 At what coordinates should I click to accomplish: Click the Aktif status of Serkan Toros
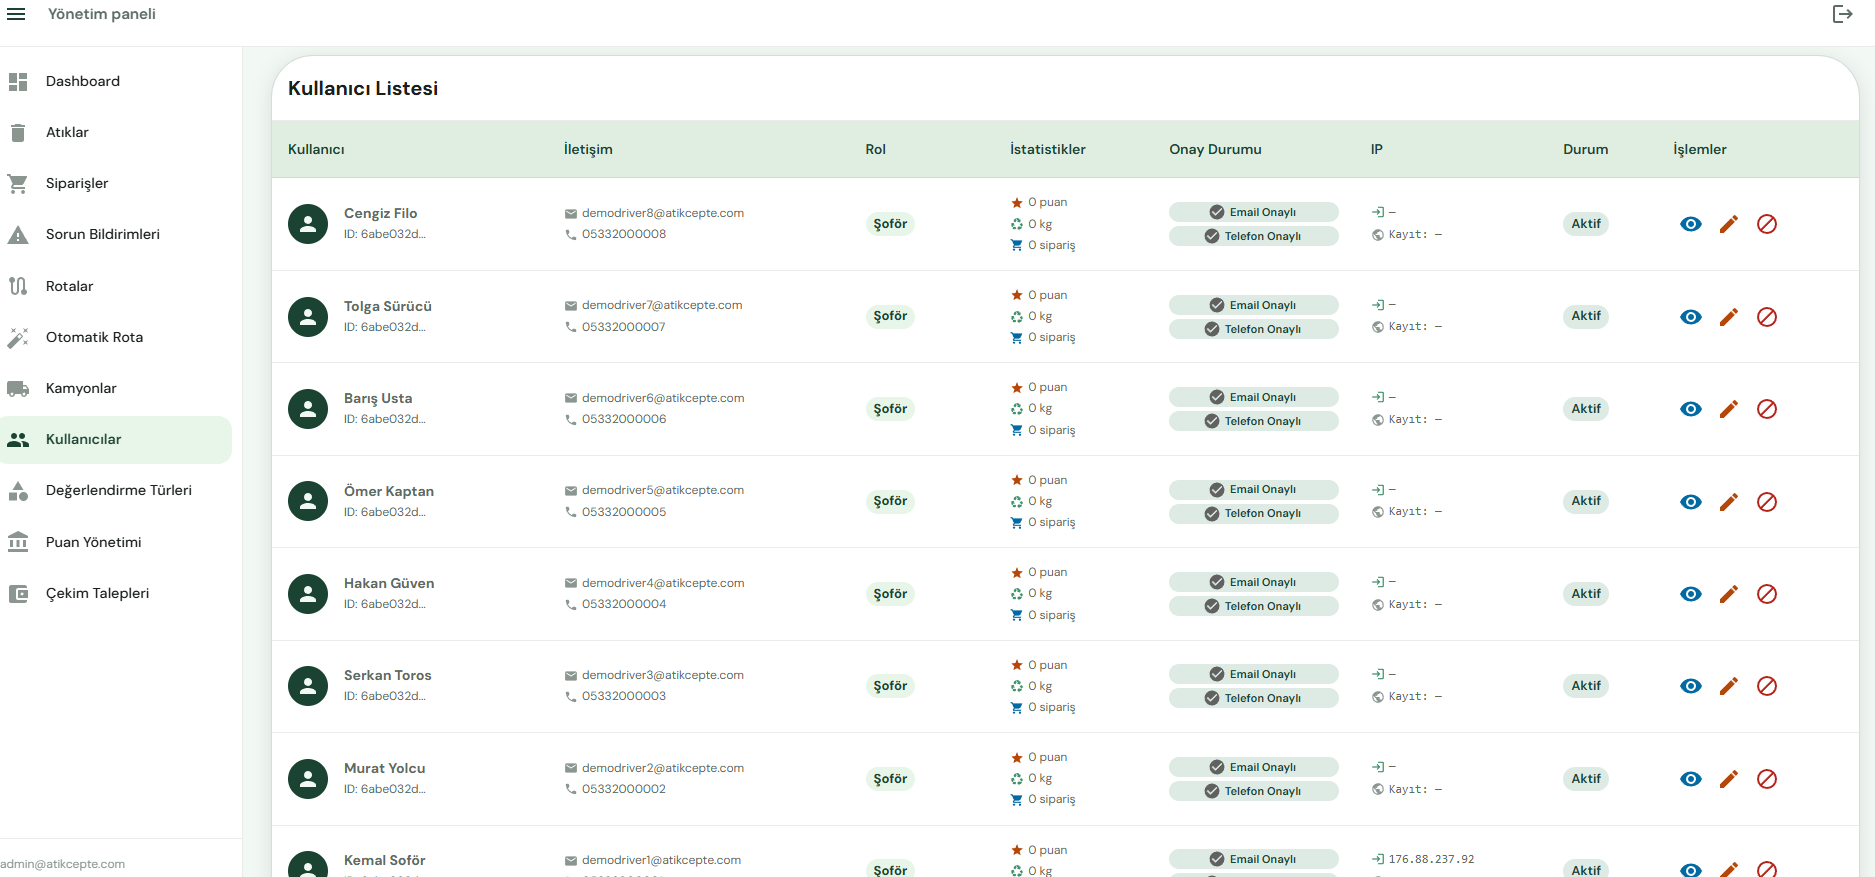tap(1586, 686)
